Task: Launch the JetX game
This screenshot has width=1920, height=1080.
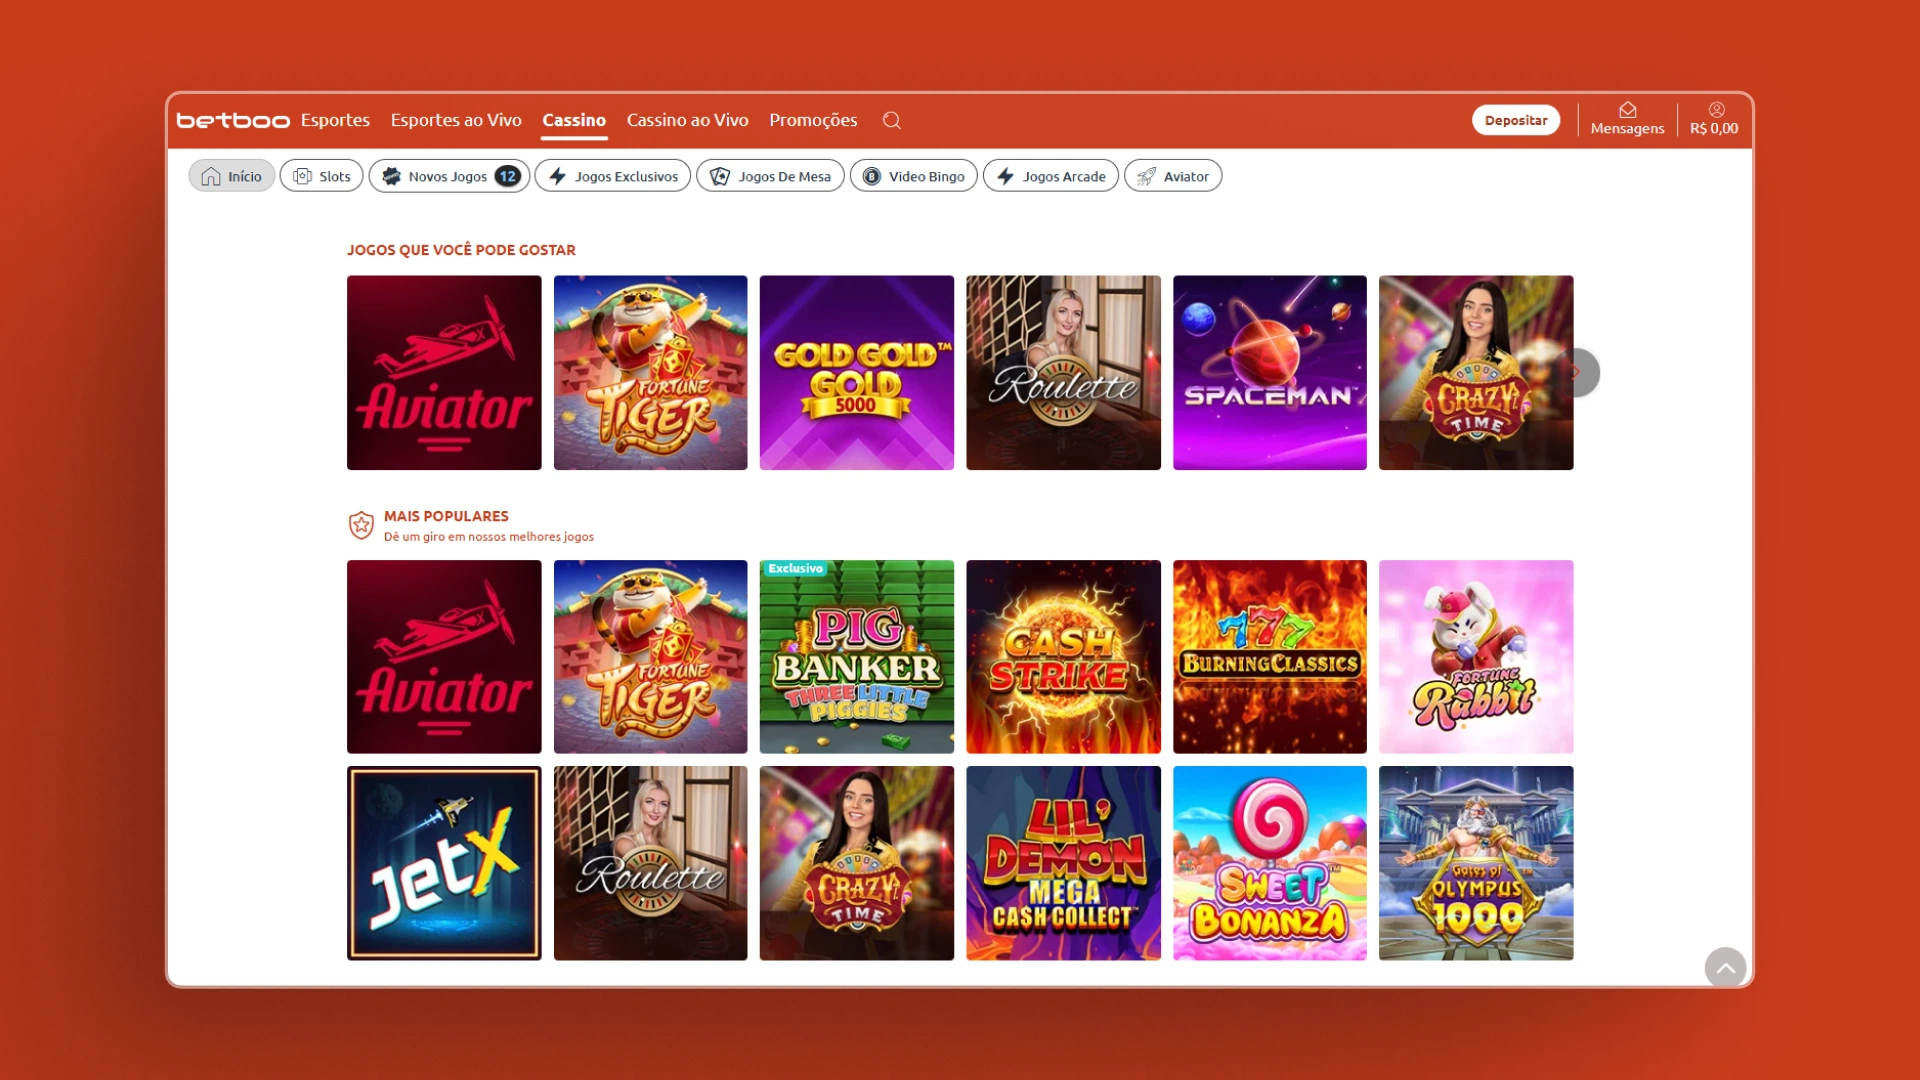Action: (x=444, y=863)
